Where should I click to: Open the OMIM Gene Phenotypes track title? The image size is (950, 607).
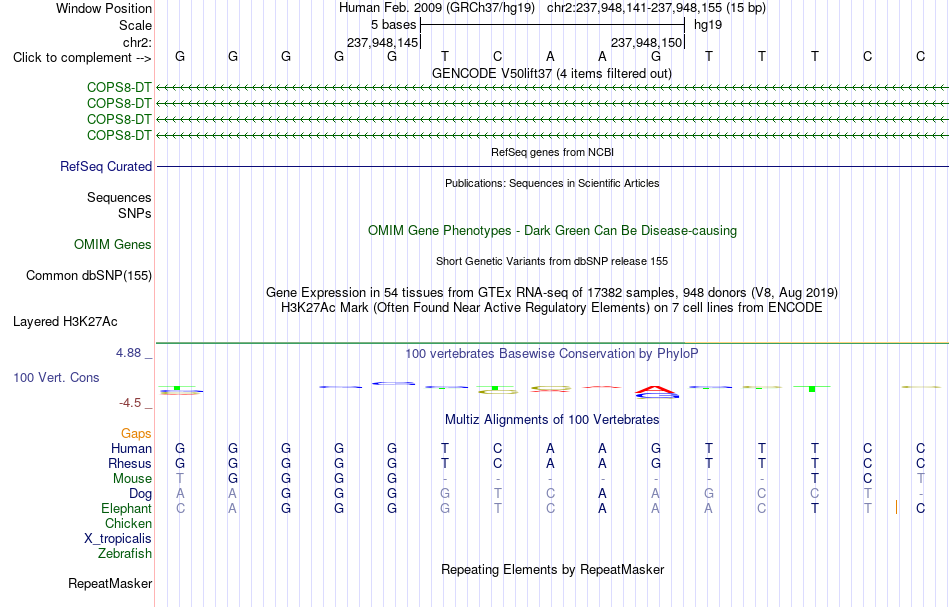pyautogui.click(x=552, y=230)
